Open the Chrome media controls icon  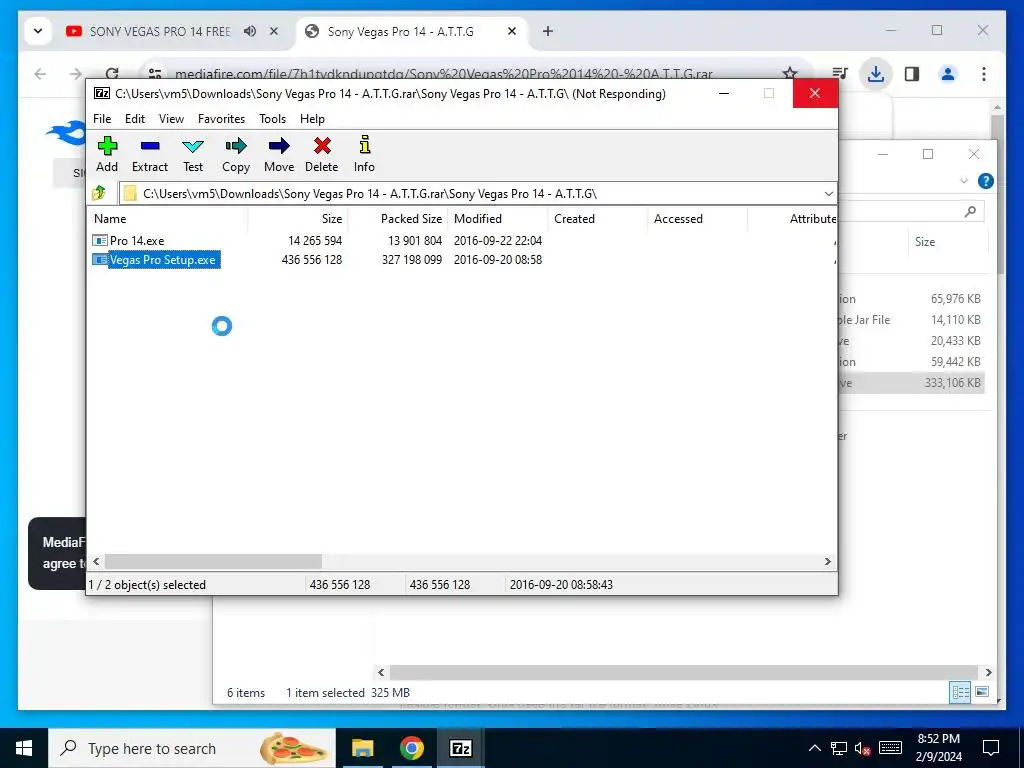pos(840,74)
